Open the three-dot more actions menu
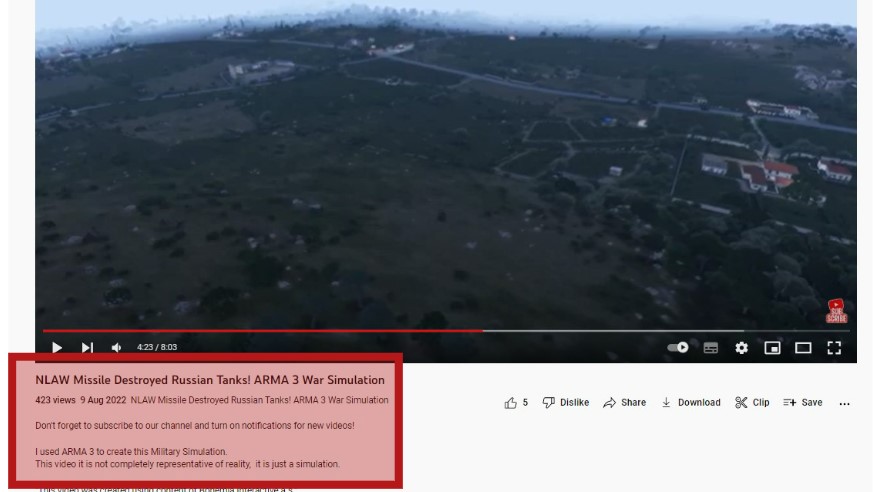This screenshot has width=876, height=492. 844,403
